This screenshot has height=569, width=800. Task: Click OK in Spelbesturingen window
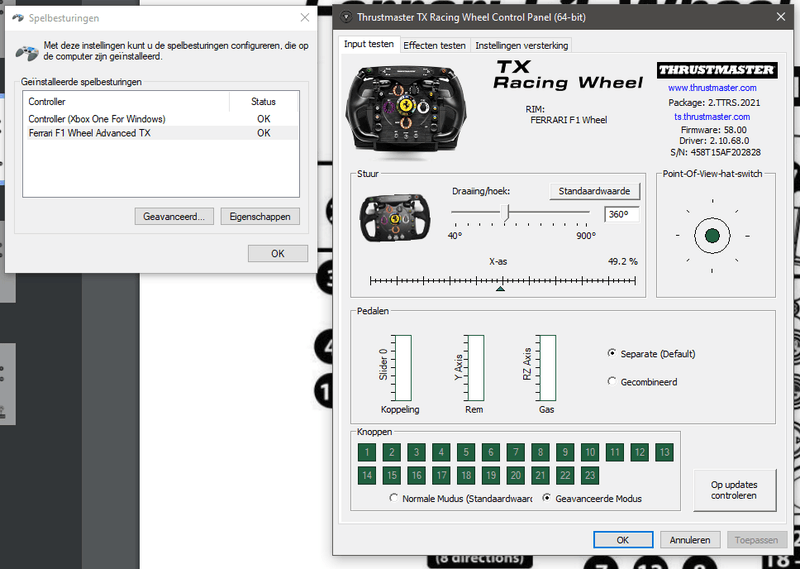(278, 254)
